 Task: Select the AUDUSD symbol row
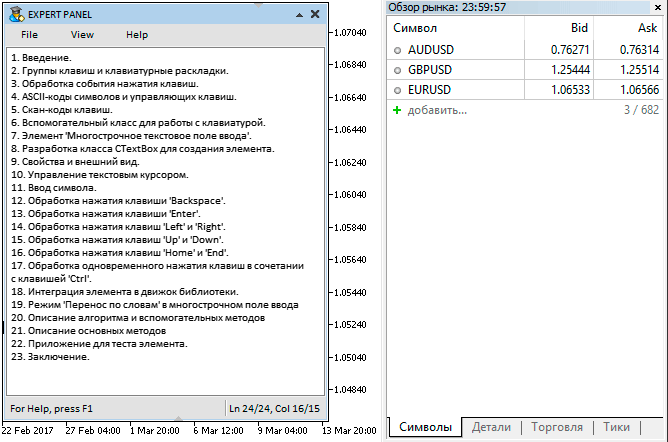[525, 50]
